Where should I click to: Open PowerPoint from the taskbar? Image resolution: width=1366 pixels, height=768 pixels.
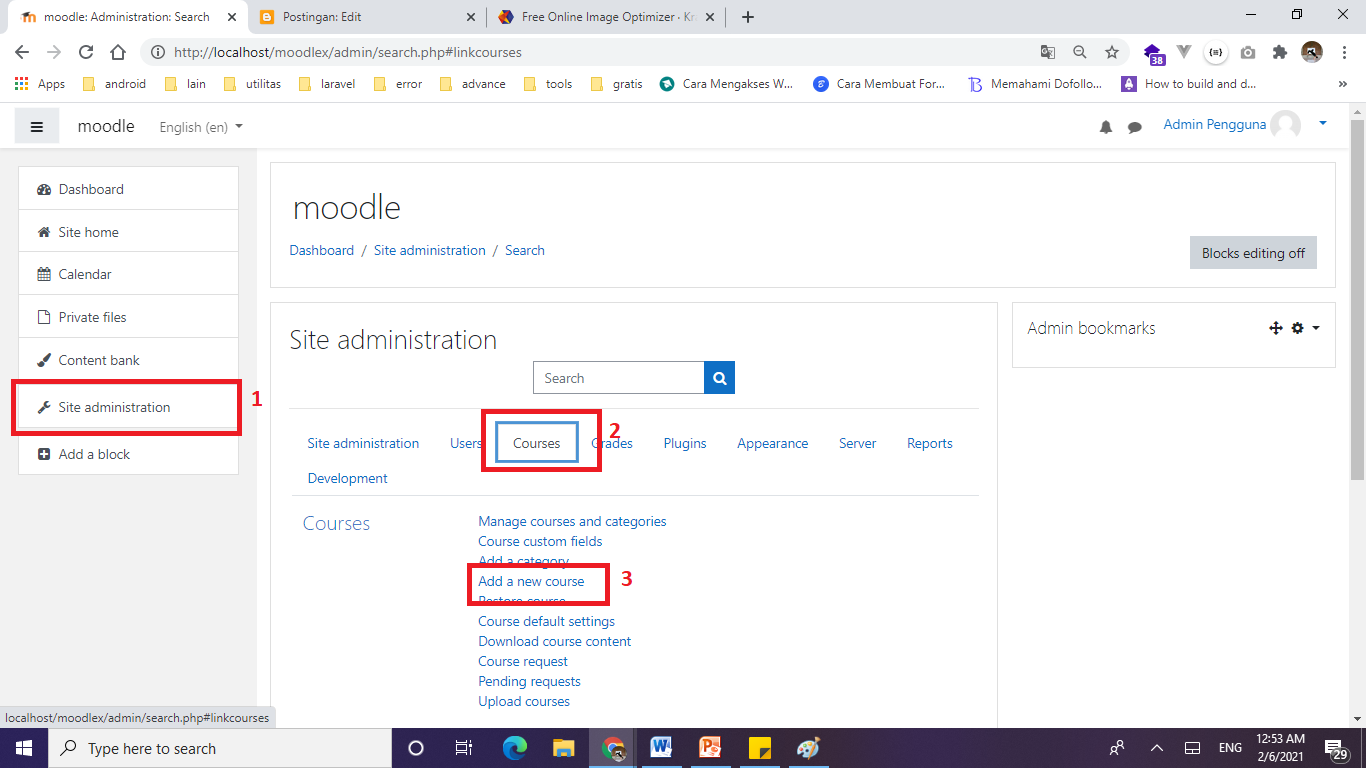click(710, 748)
